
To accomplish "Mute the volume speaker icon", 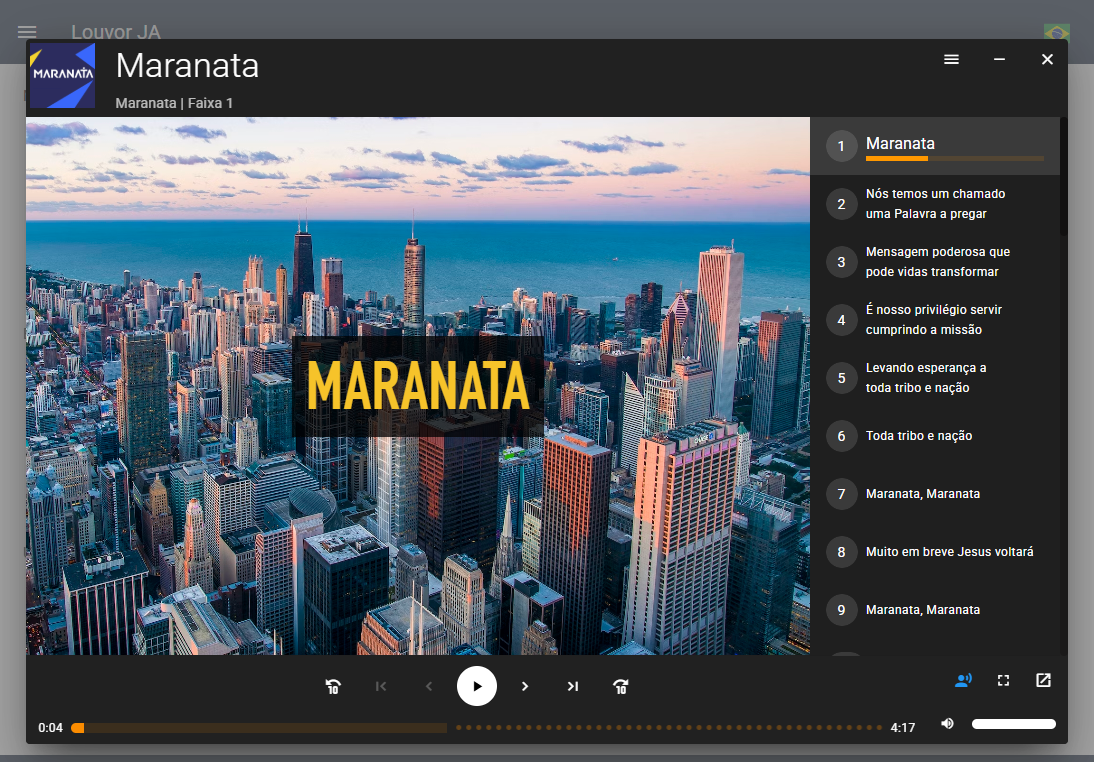I will click(x=947, y=724).
